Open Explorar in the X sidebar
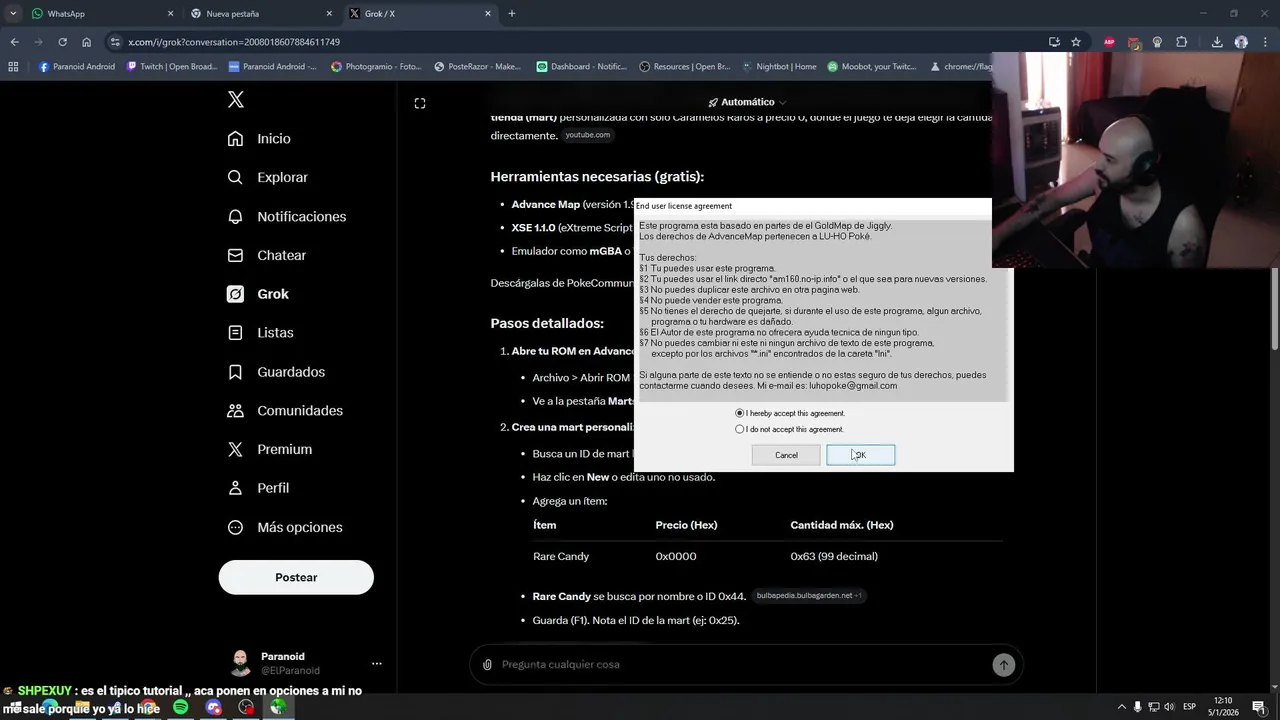1280x720 pixels. [267, 177]
